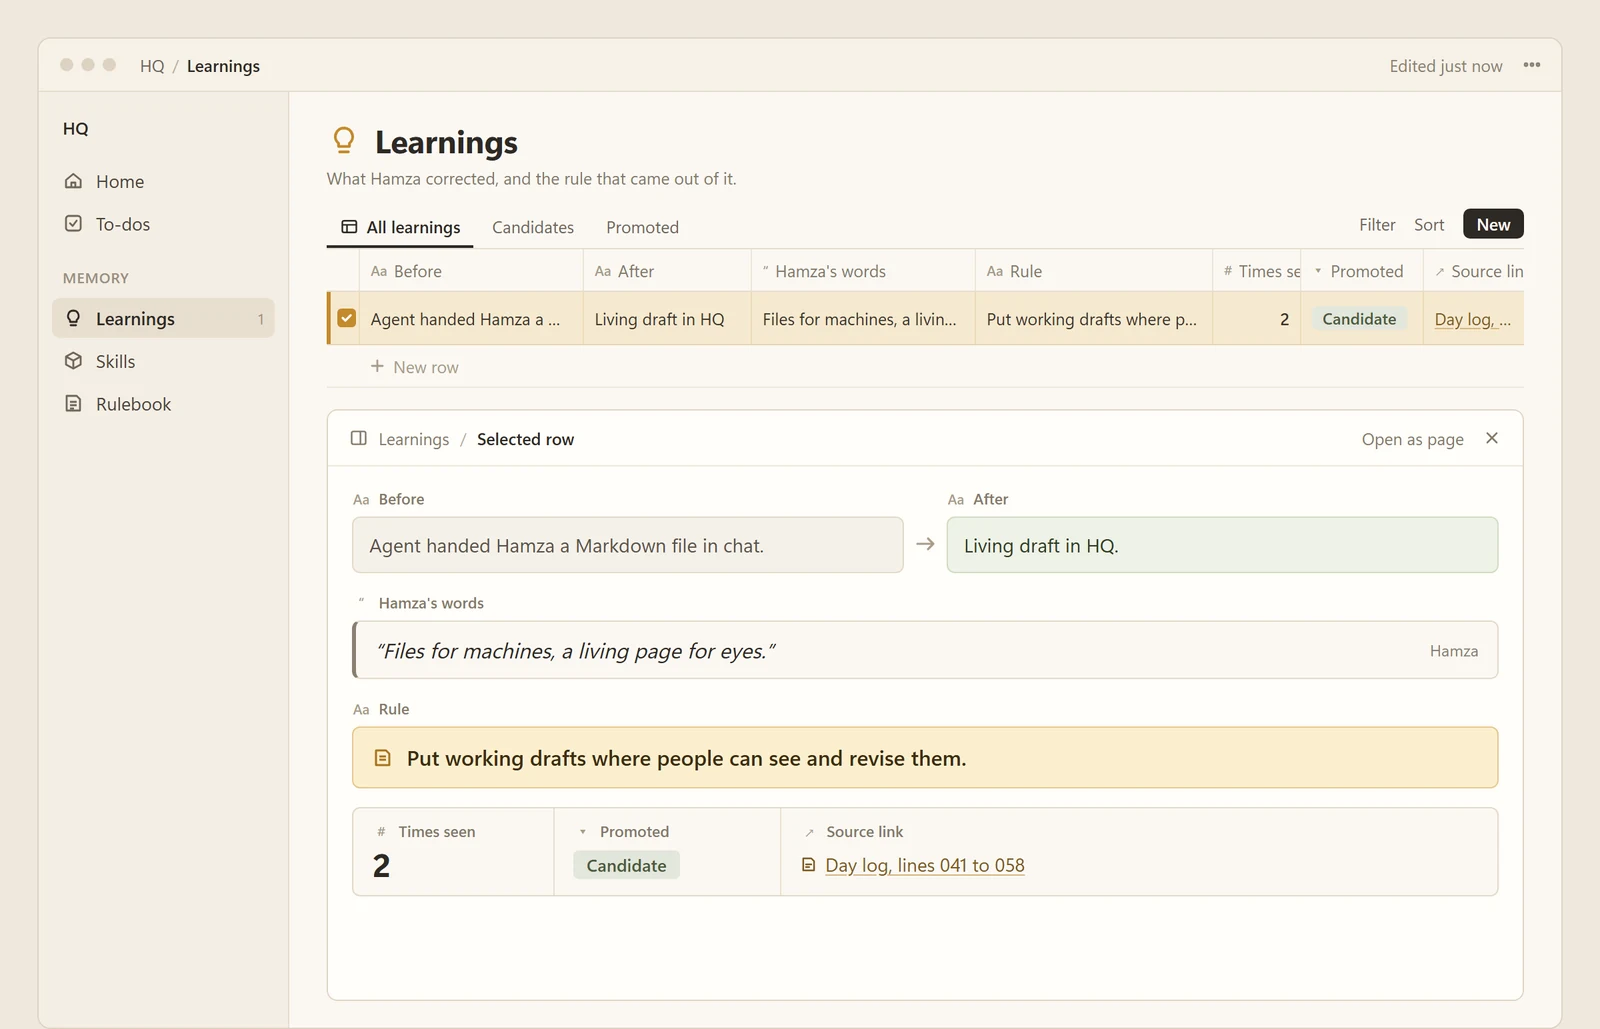Click the Rule column header
Viewport: 1600px width, 1029px height.
1094,271
